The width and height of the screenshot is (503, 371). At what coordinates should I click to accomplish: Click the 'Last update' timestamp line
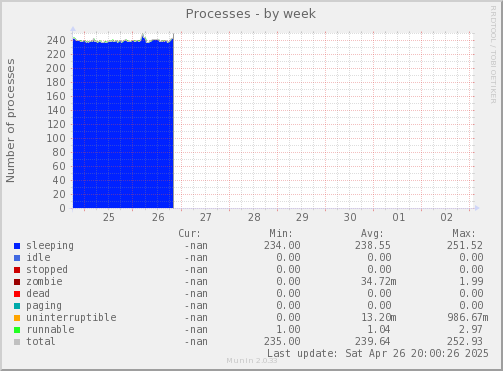point(378,353)
